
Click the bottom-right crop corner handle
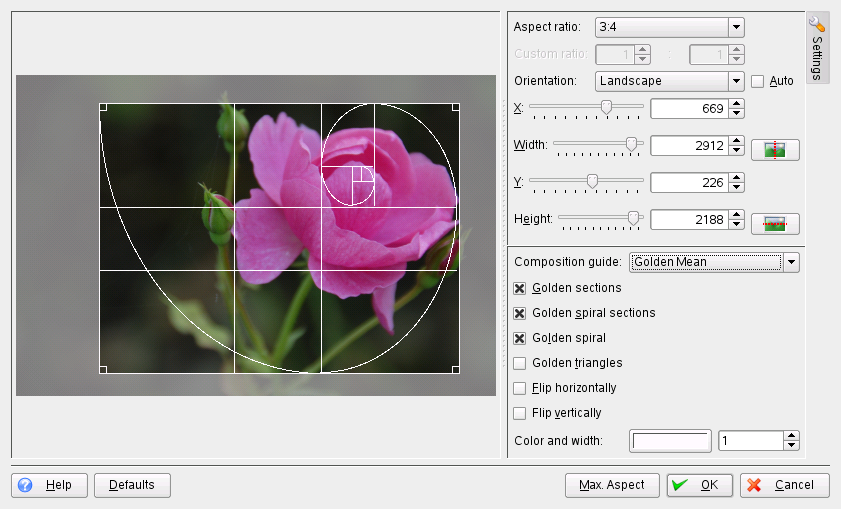(456, 370)
